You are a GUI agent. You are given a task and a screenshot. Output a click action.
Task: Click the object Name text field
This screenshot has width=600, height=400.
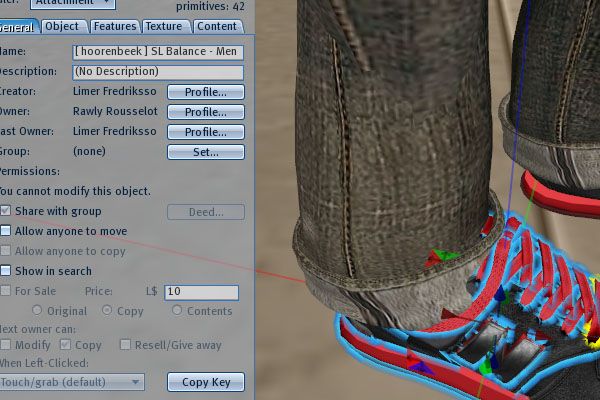tap(158, 52)
